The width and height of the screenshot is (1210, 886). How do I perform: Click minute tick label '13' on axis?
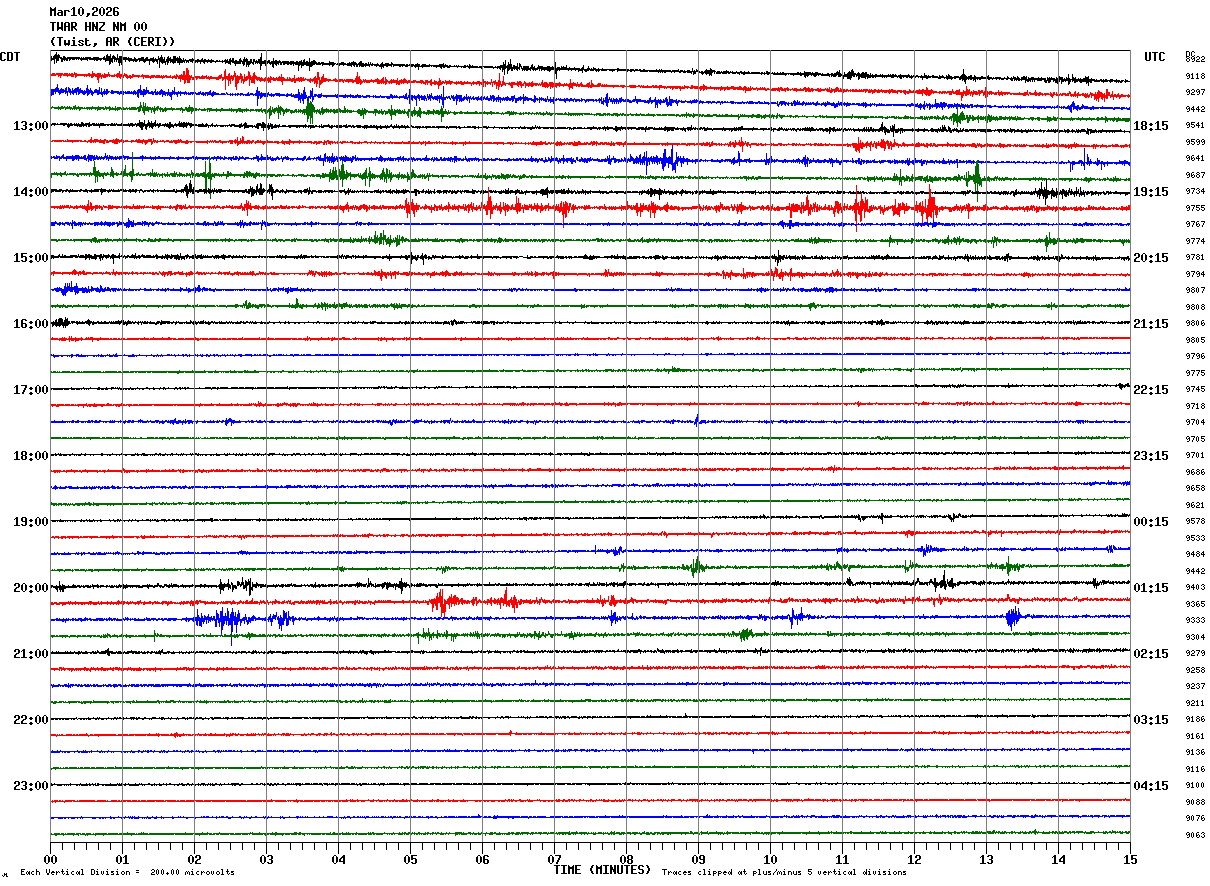pyautogui.click(x=986, y=859)
